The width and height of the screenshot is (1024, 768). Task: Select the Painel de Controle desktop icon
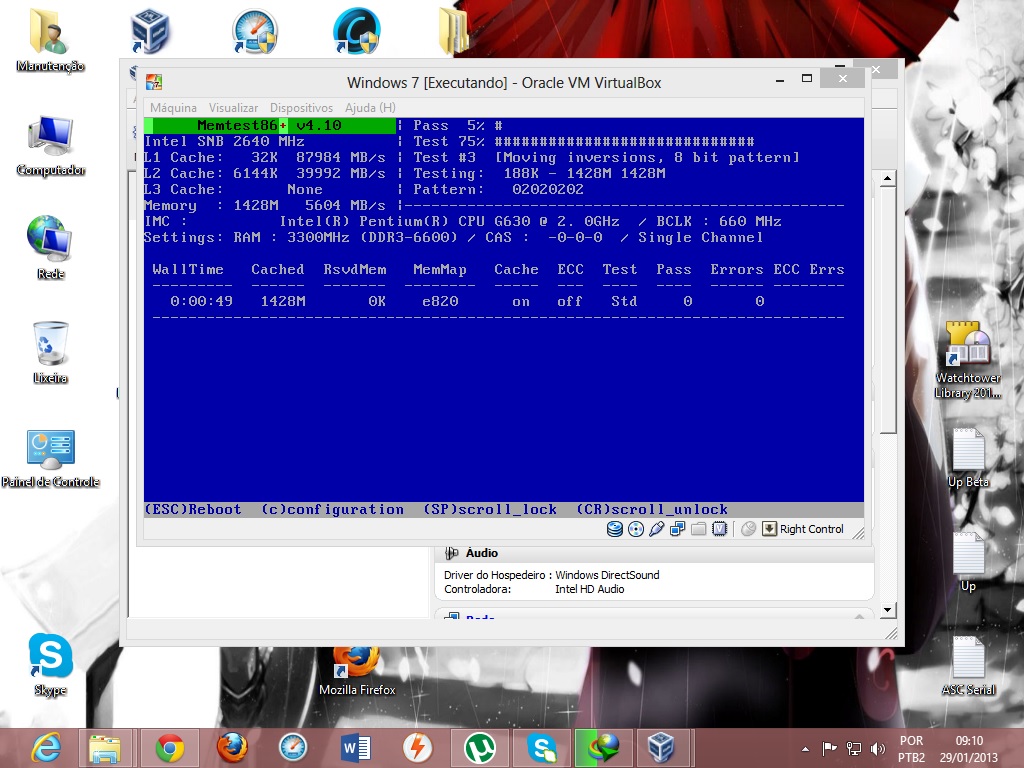click(x=50, y=458)
